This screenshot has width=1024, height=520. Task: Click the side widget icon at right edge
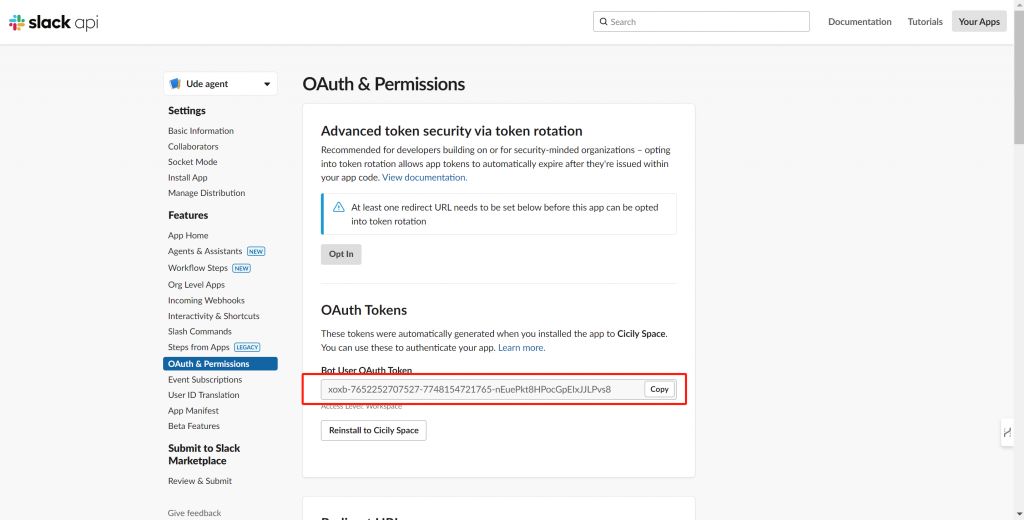tap(1007, 432)
